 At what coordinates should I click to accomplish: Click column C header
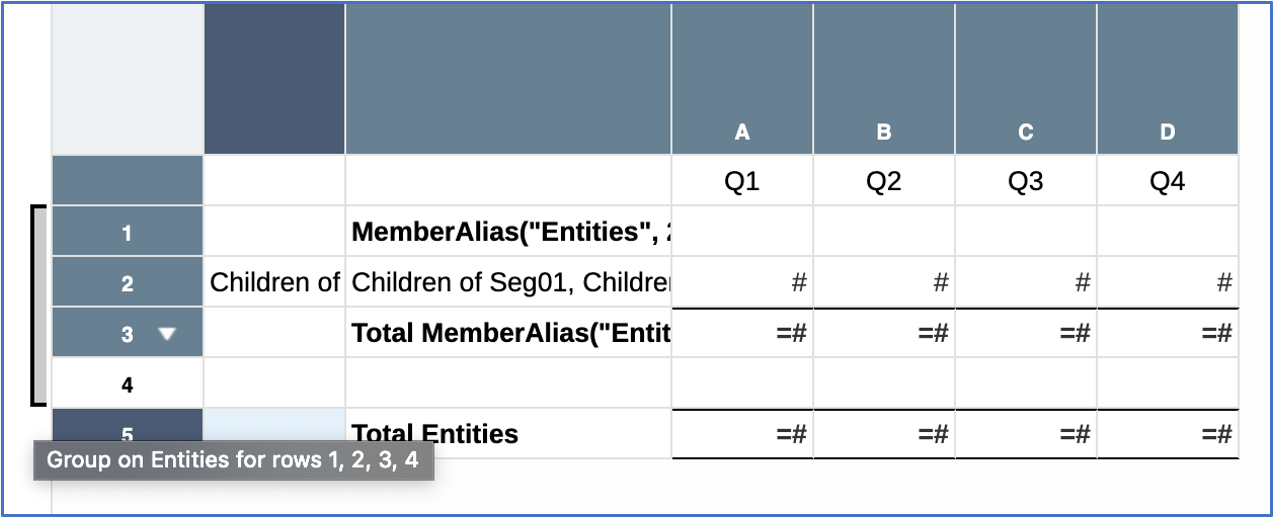pos(1026,131)
